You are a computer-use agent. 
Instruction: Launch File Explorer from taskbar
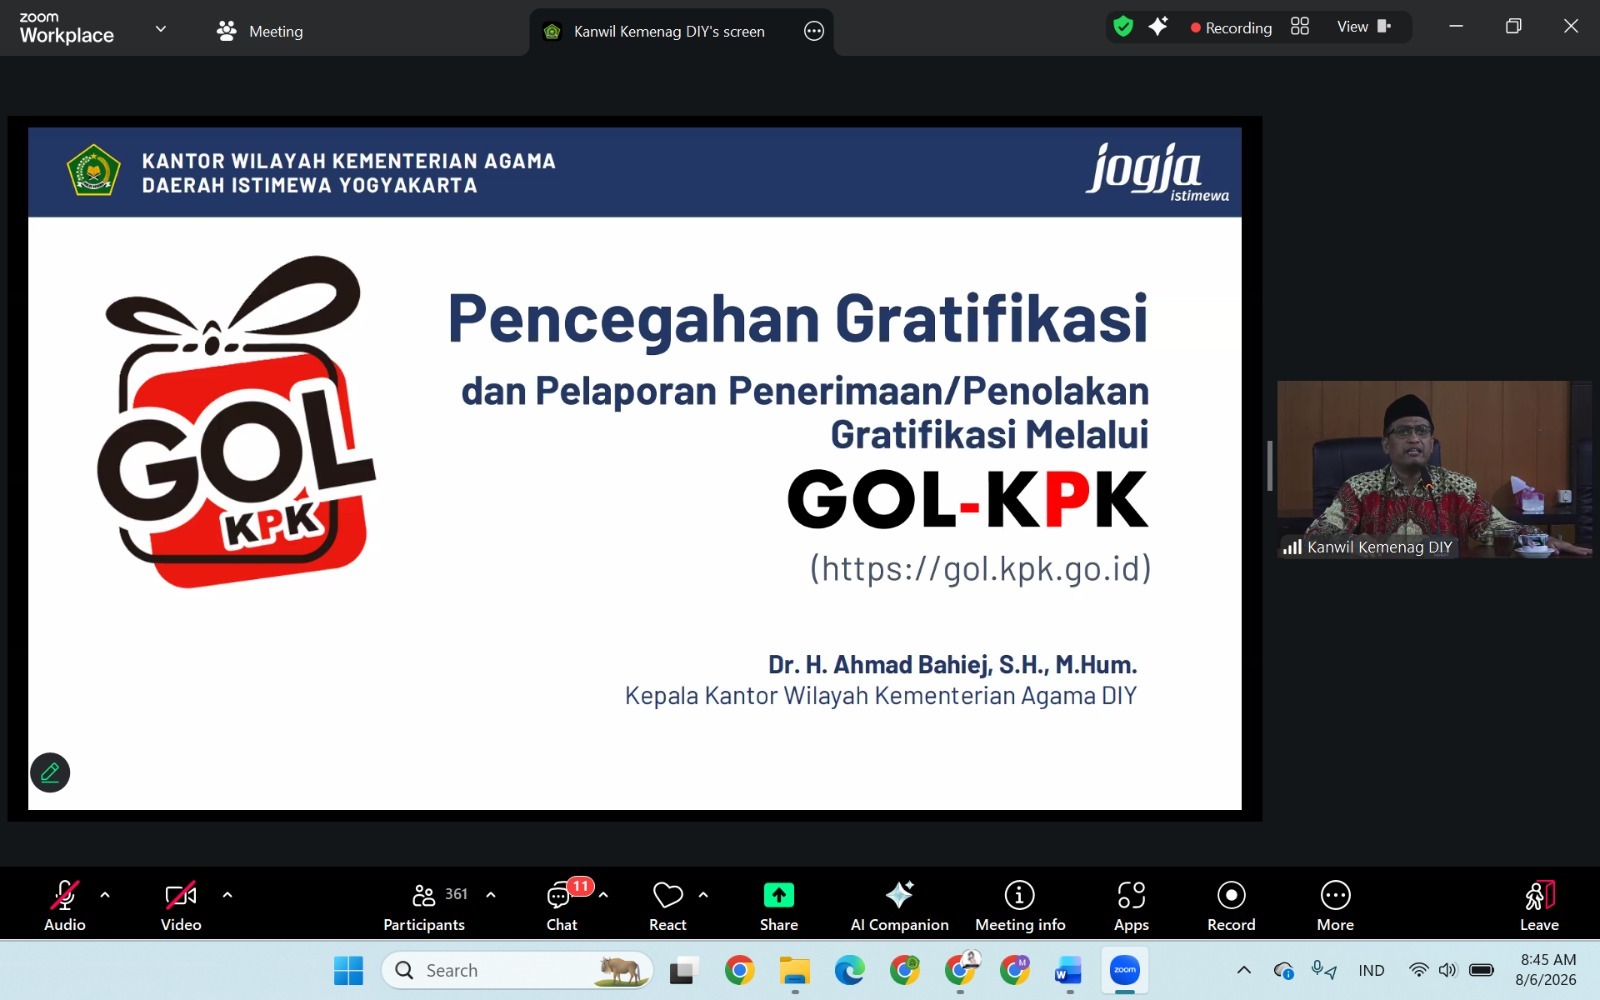(795, 970)
